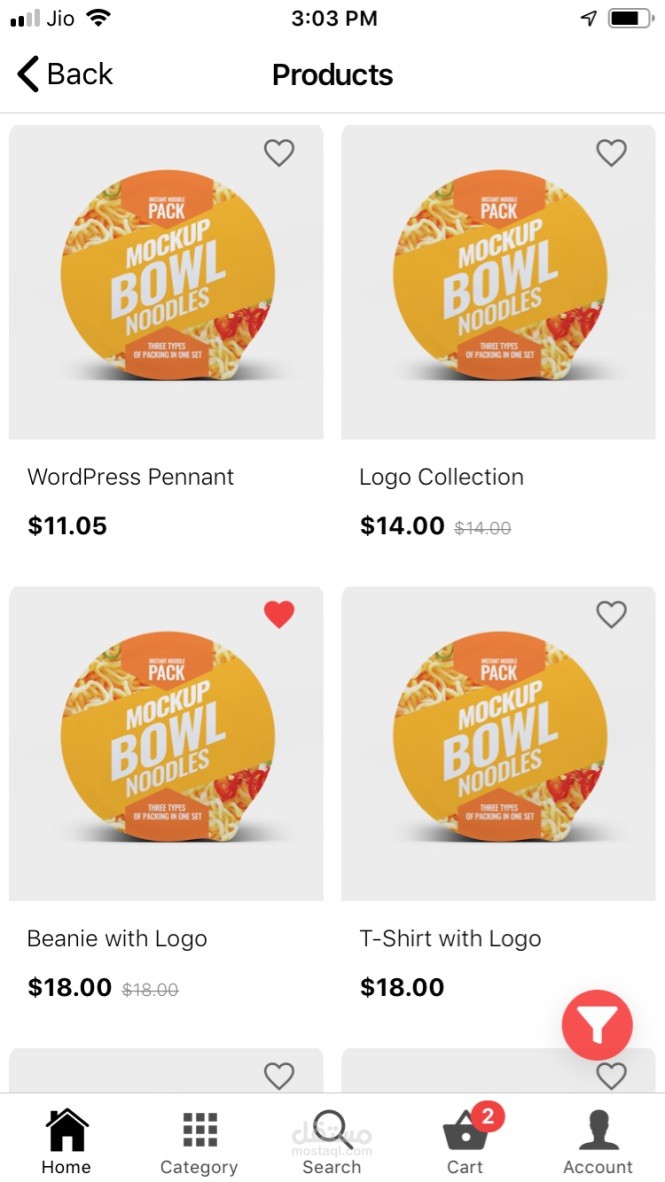665x1182 pixels.
Task: Tap the Back text button
Action: (x=80, y=74)
